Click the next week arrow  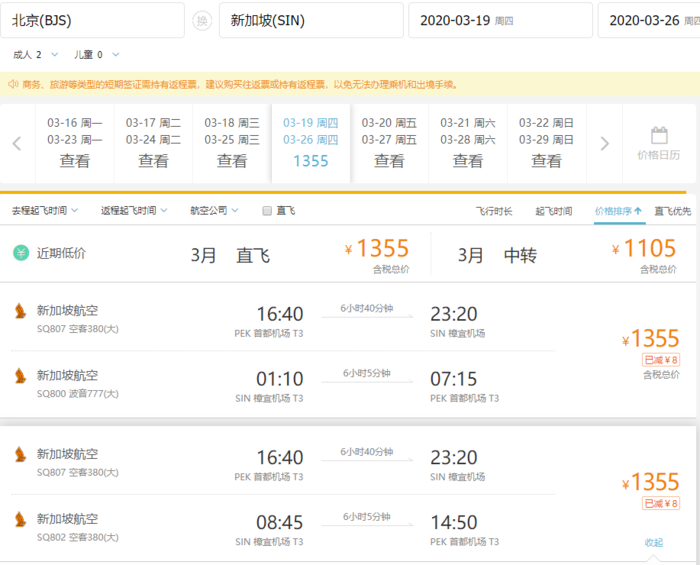(x=604, y=143)
